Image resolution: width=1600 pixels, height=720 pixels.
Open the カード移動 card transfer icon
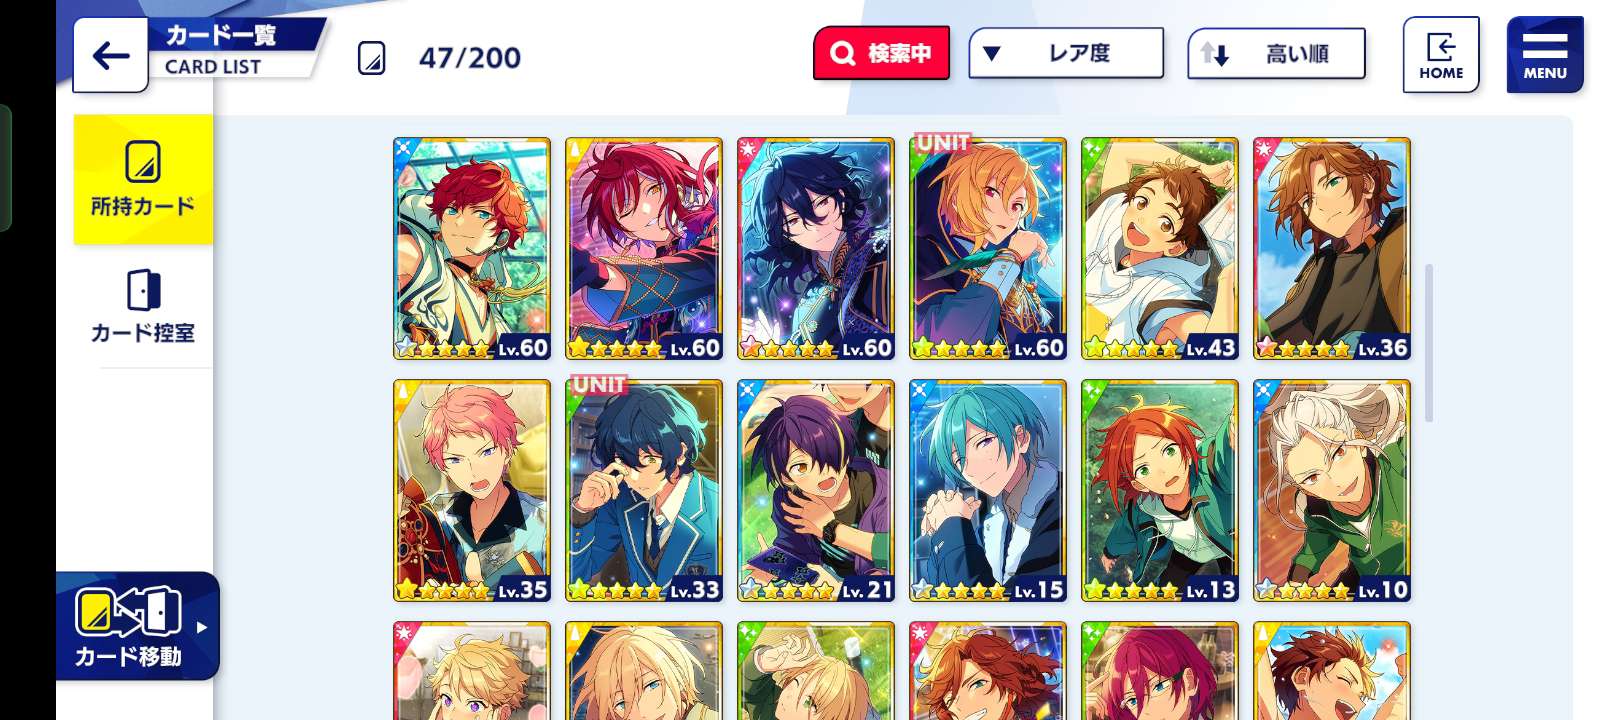click(x=128, y=613)
